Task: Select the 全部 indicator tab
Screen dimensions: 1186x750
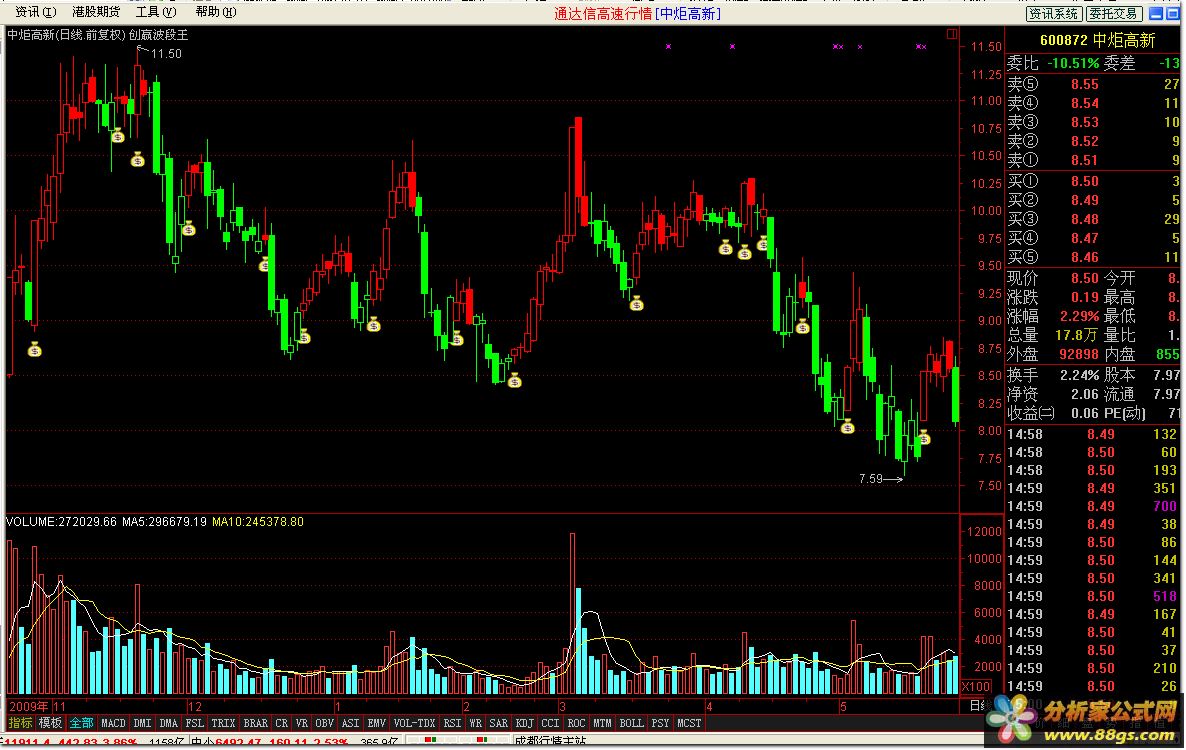Action: pyautogui.click(x=81, y=724)
